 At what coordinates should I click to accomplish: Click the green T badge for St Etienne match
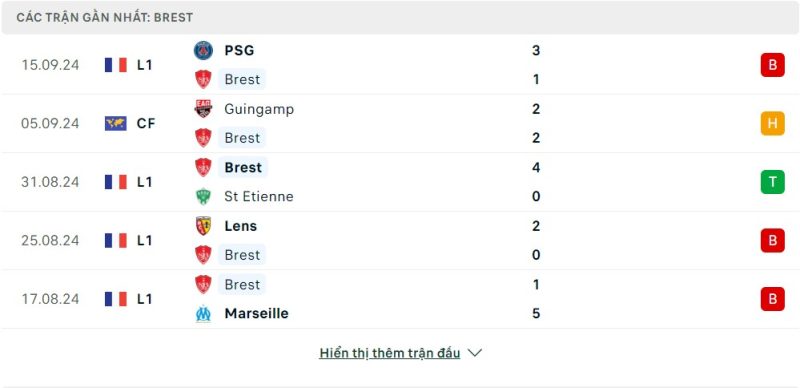tap(772, 182)
